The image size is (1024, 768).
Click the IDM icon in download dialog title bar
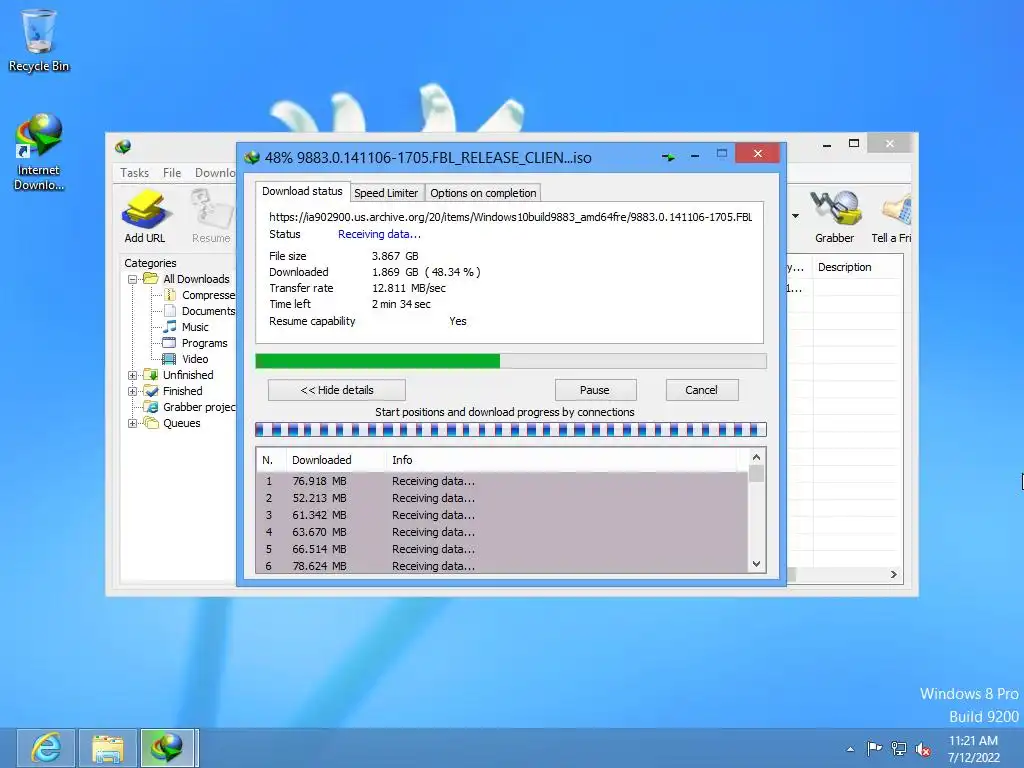coord(252,157)
